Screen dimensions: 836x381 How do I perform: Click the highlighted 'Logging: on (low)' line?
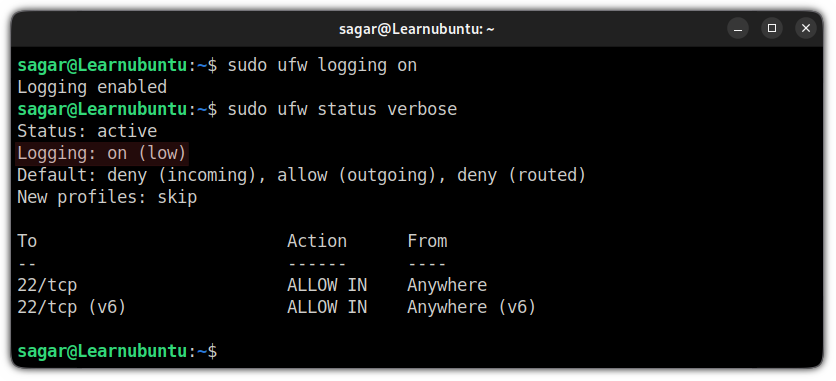point(102,153)
